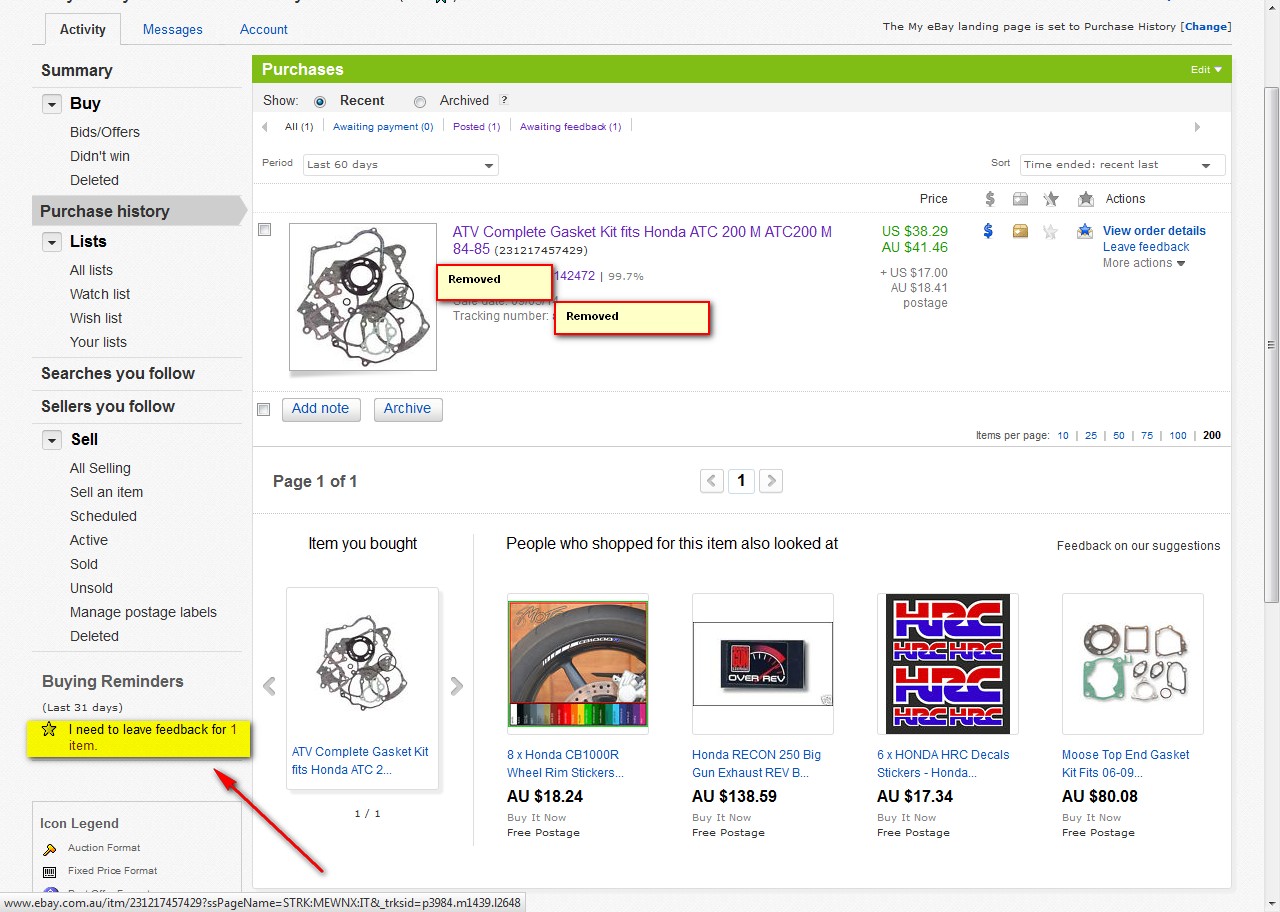Screen dimensions: 1280x912
Task: Go to next page arrow in pagination
Action: coord(770,481)
